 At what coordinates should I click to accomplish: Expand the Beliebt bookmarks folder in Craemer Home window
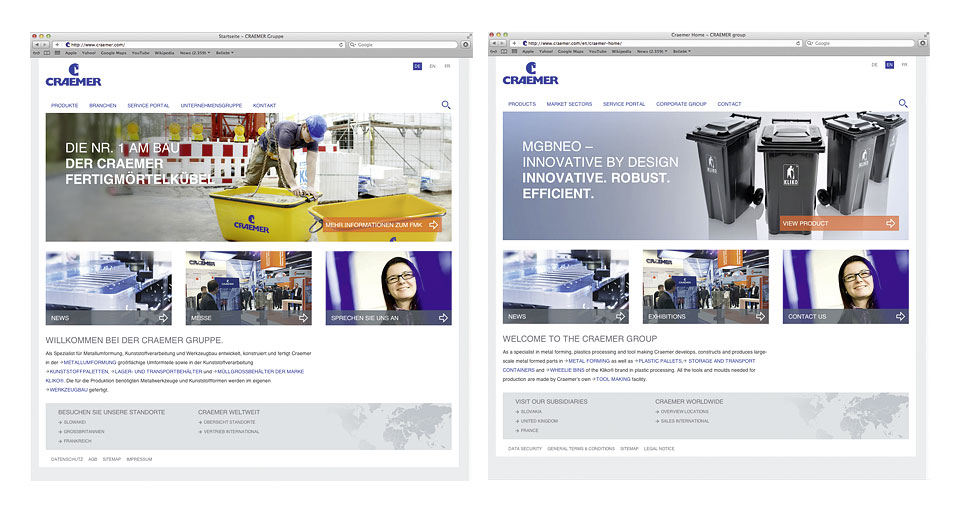(x=681, y=51)
